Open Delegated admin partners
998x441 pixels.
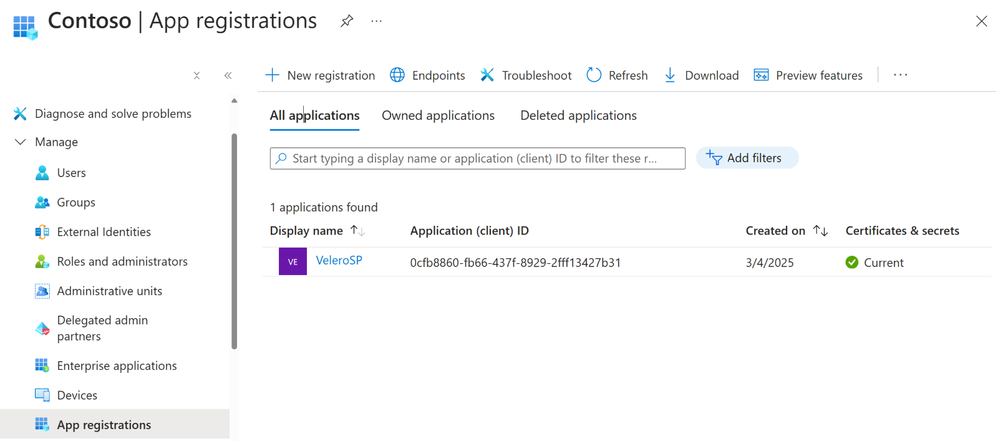pos(92,328)
